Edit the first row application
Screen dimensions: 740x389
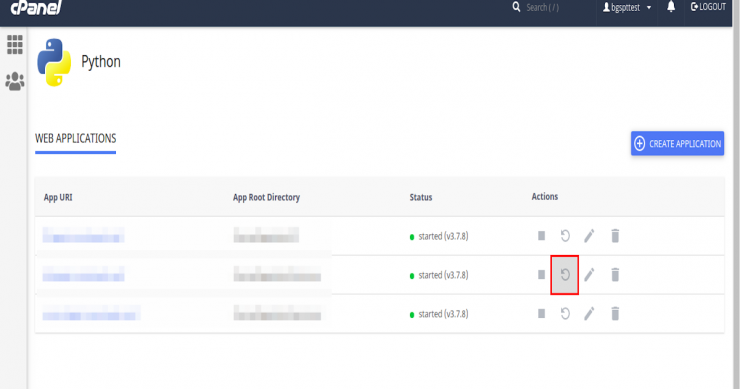click(x=589, y=236)
